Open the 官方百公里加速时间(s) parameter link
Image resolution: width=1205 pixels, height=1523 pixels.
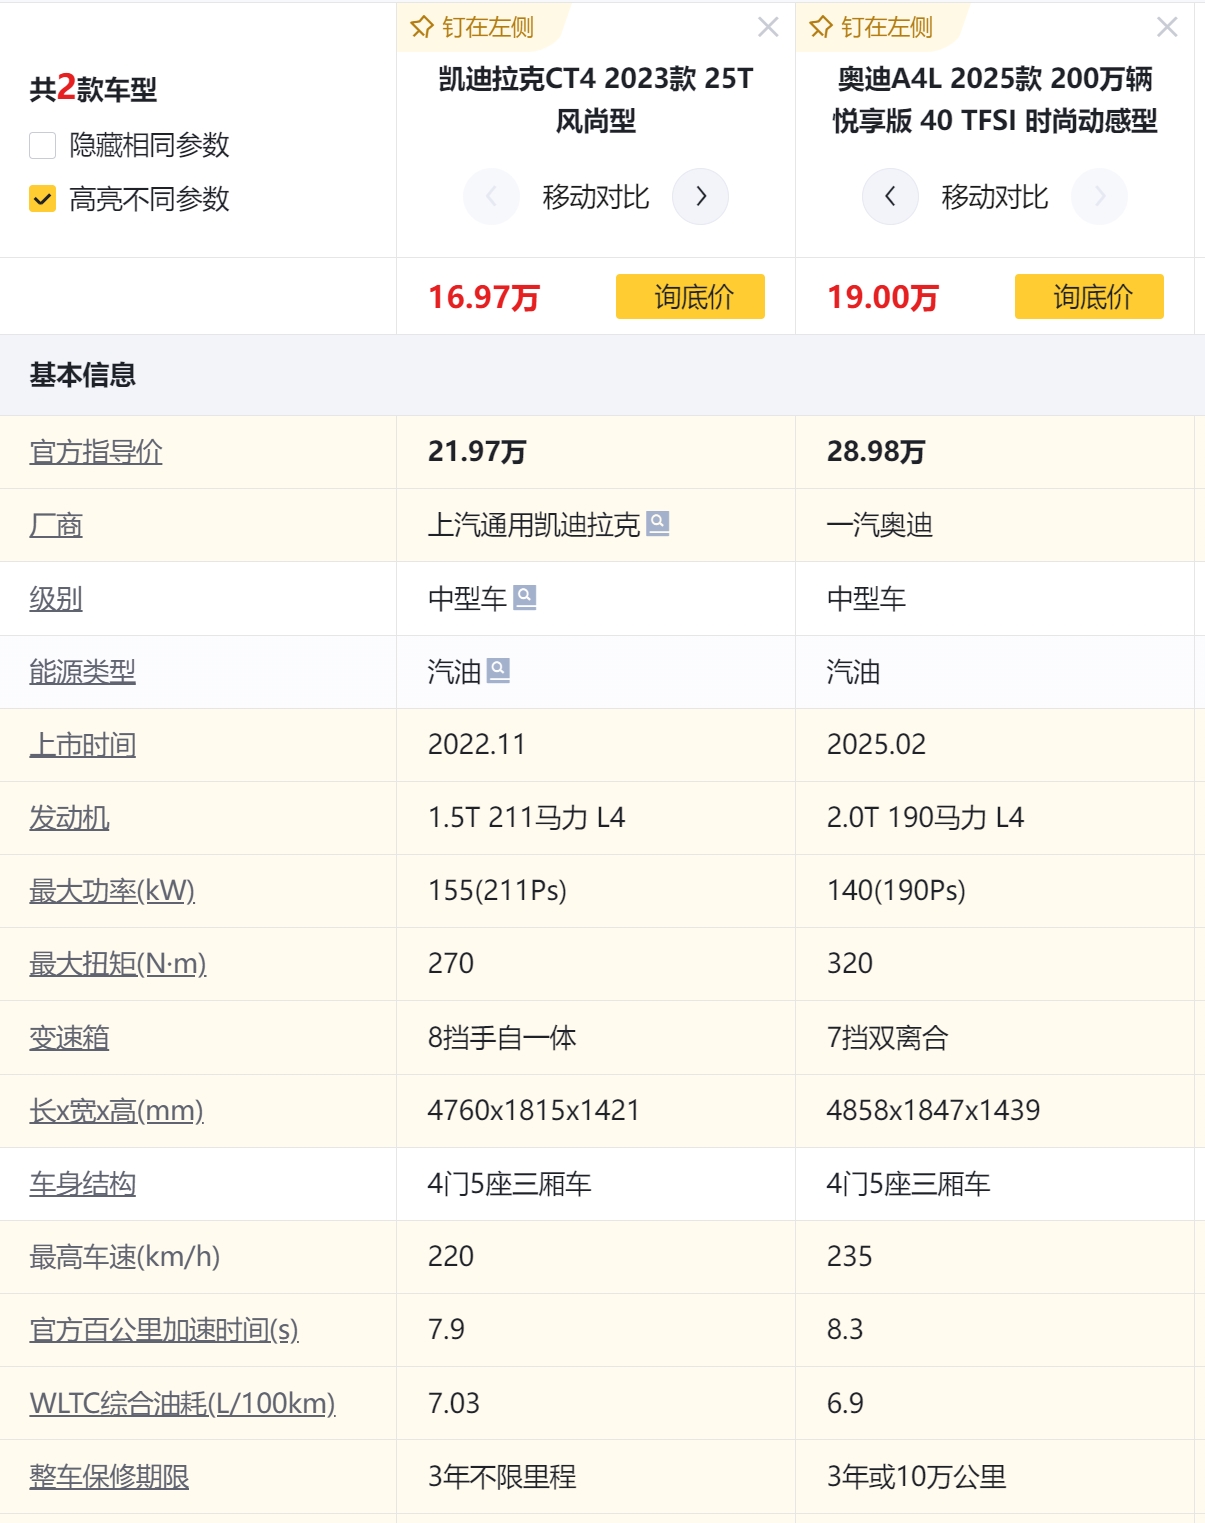pyautogui.click(x=164, y=1330)
